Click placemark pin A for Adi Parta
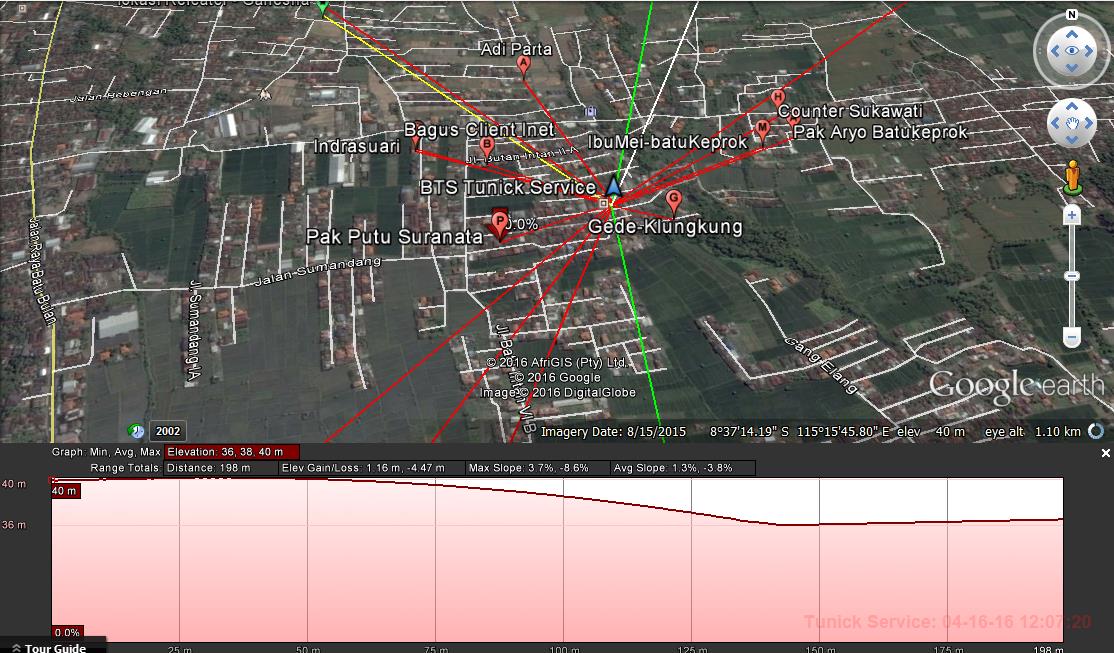1114x653 pixels. point(524,66)
